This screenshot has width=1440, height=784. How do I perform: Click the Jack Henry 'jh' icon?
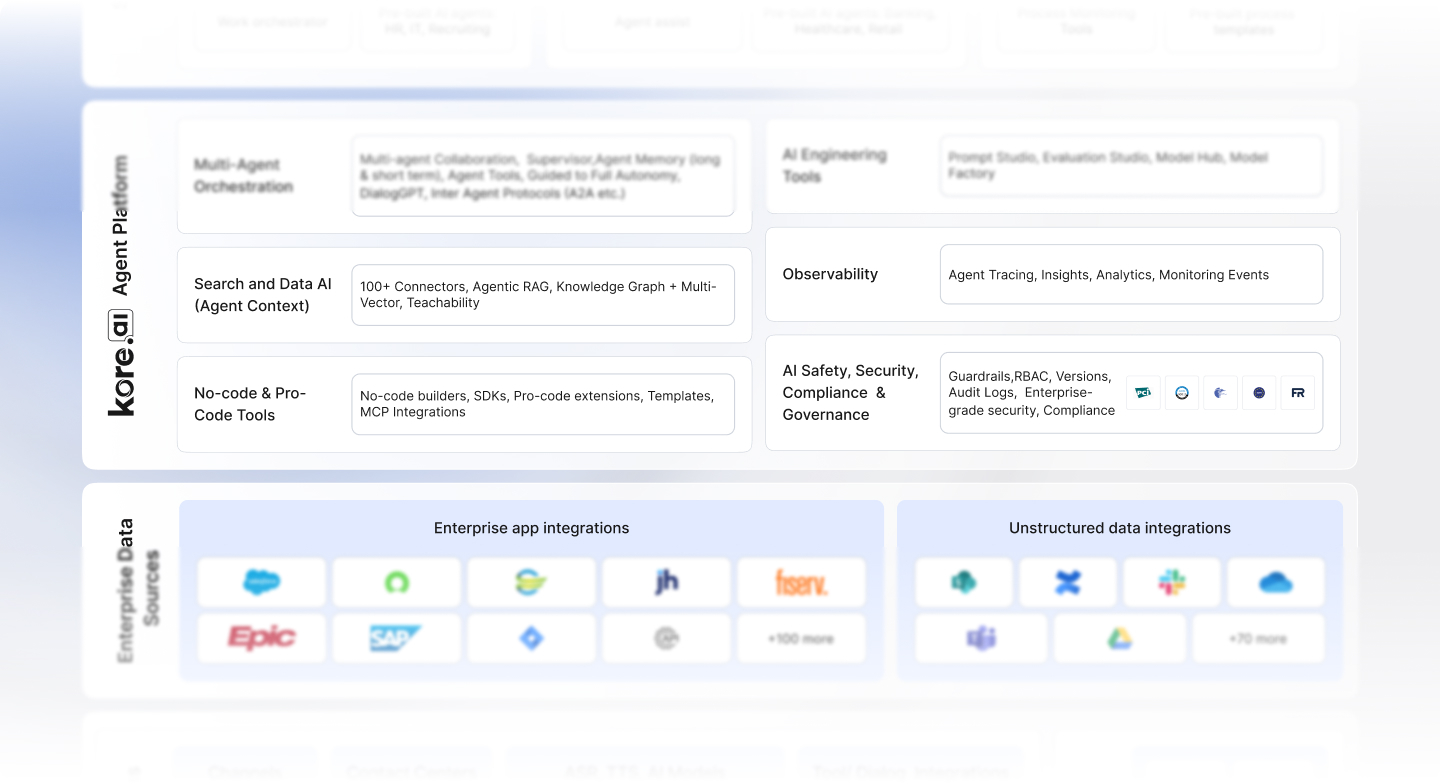click(666, 582)
